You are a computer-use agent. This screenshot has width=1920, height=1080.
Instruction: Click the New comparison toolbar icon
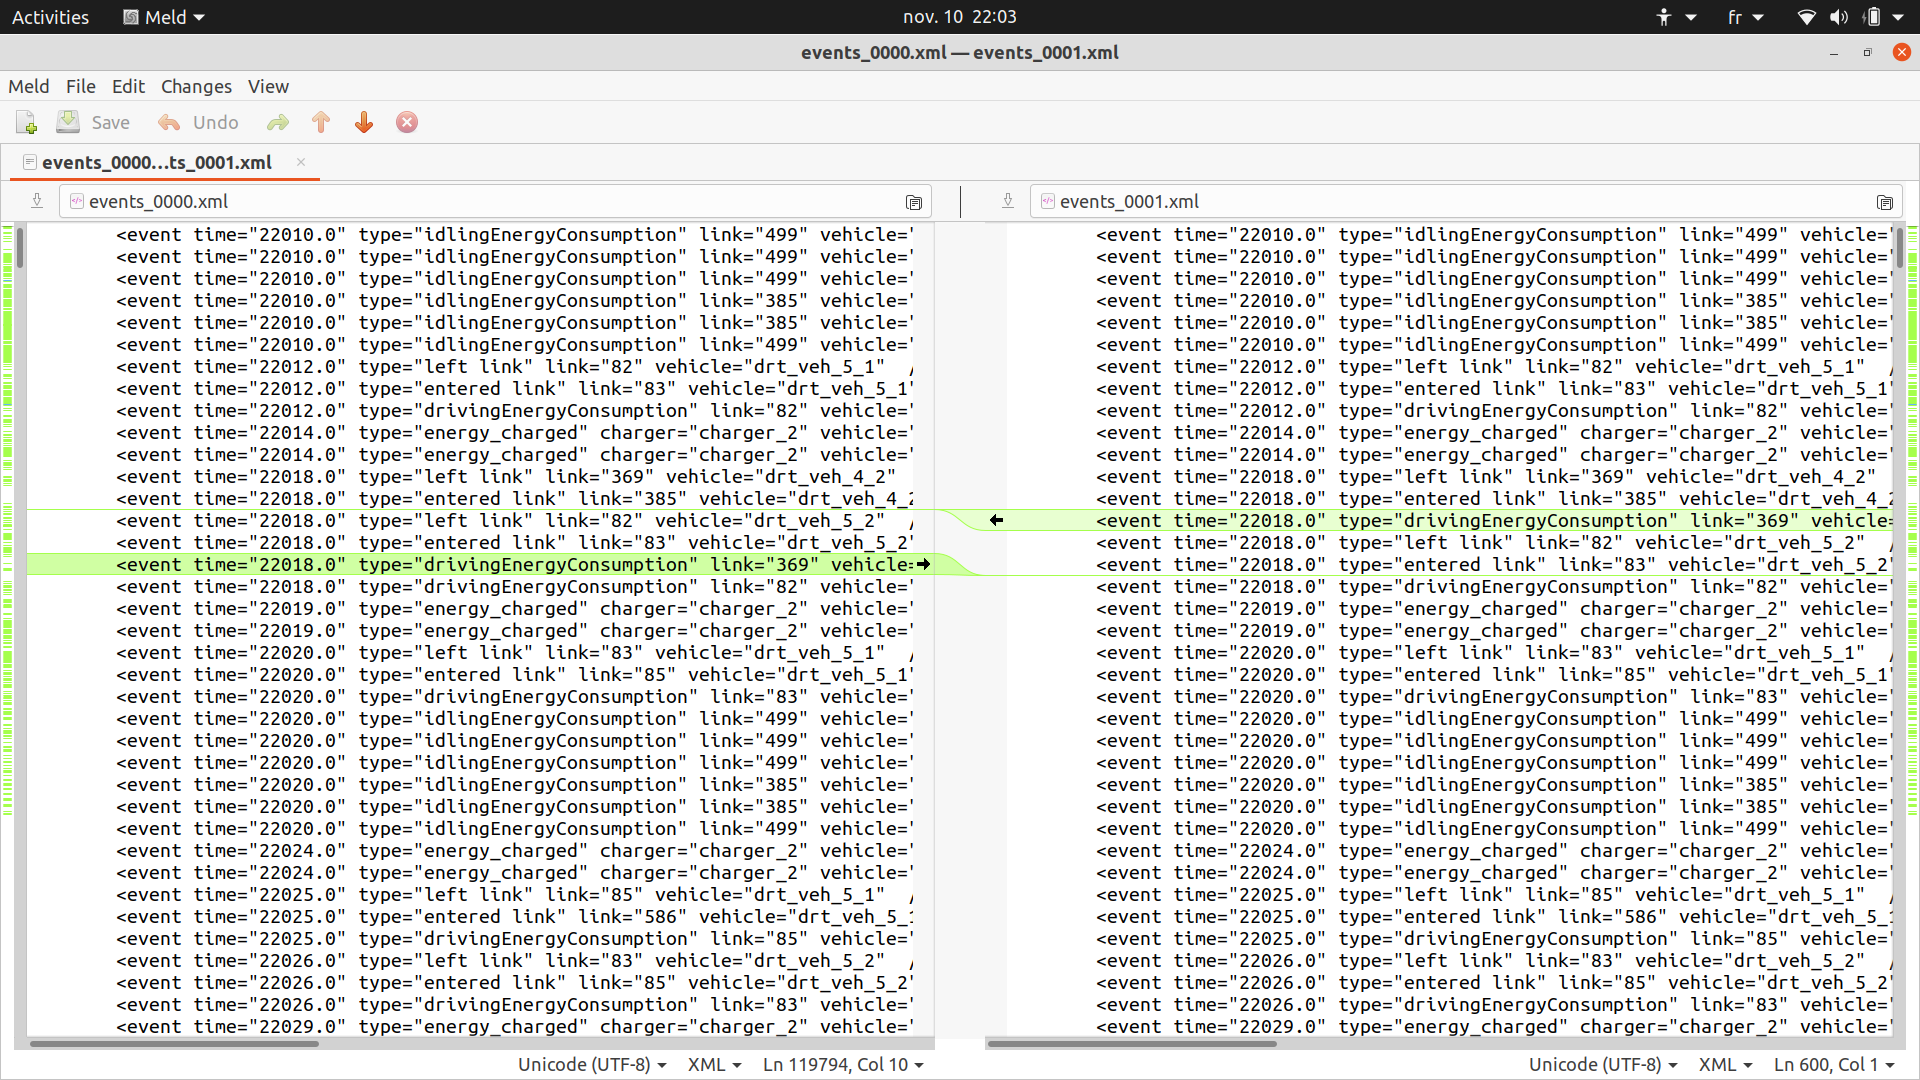(26, 121)
